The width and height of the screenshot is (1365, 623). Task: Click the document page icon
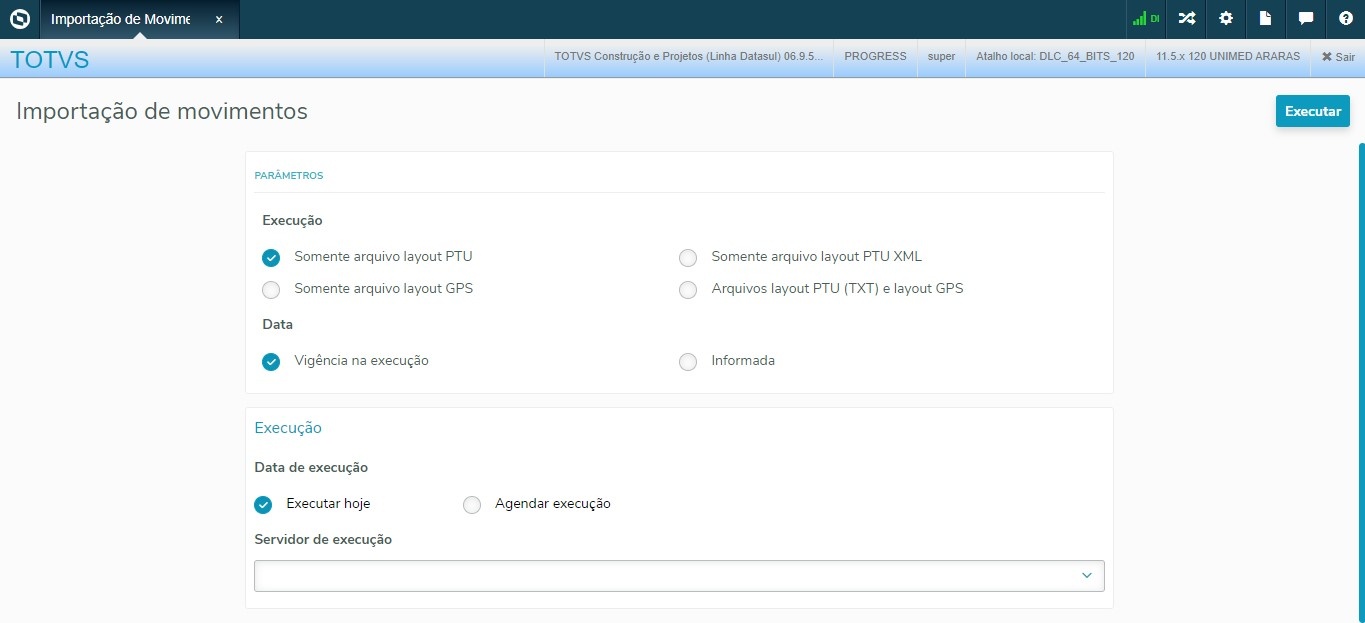click(1265, 19)
